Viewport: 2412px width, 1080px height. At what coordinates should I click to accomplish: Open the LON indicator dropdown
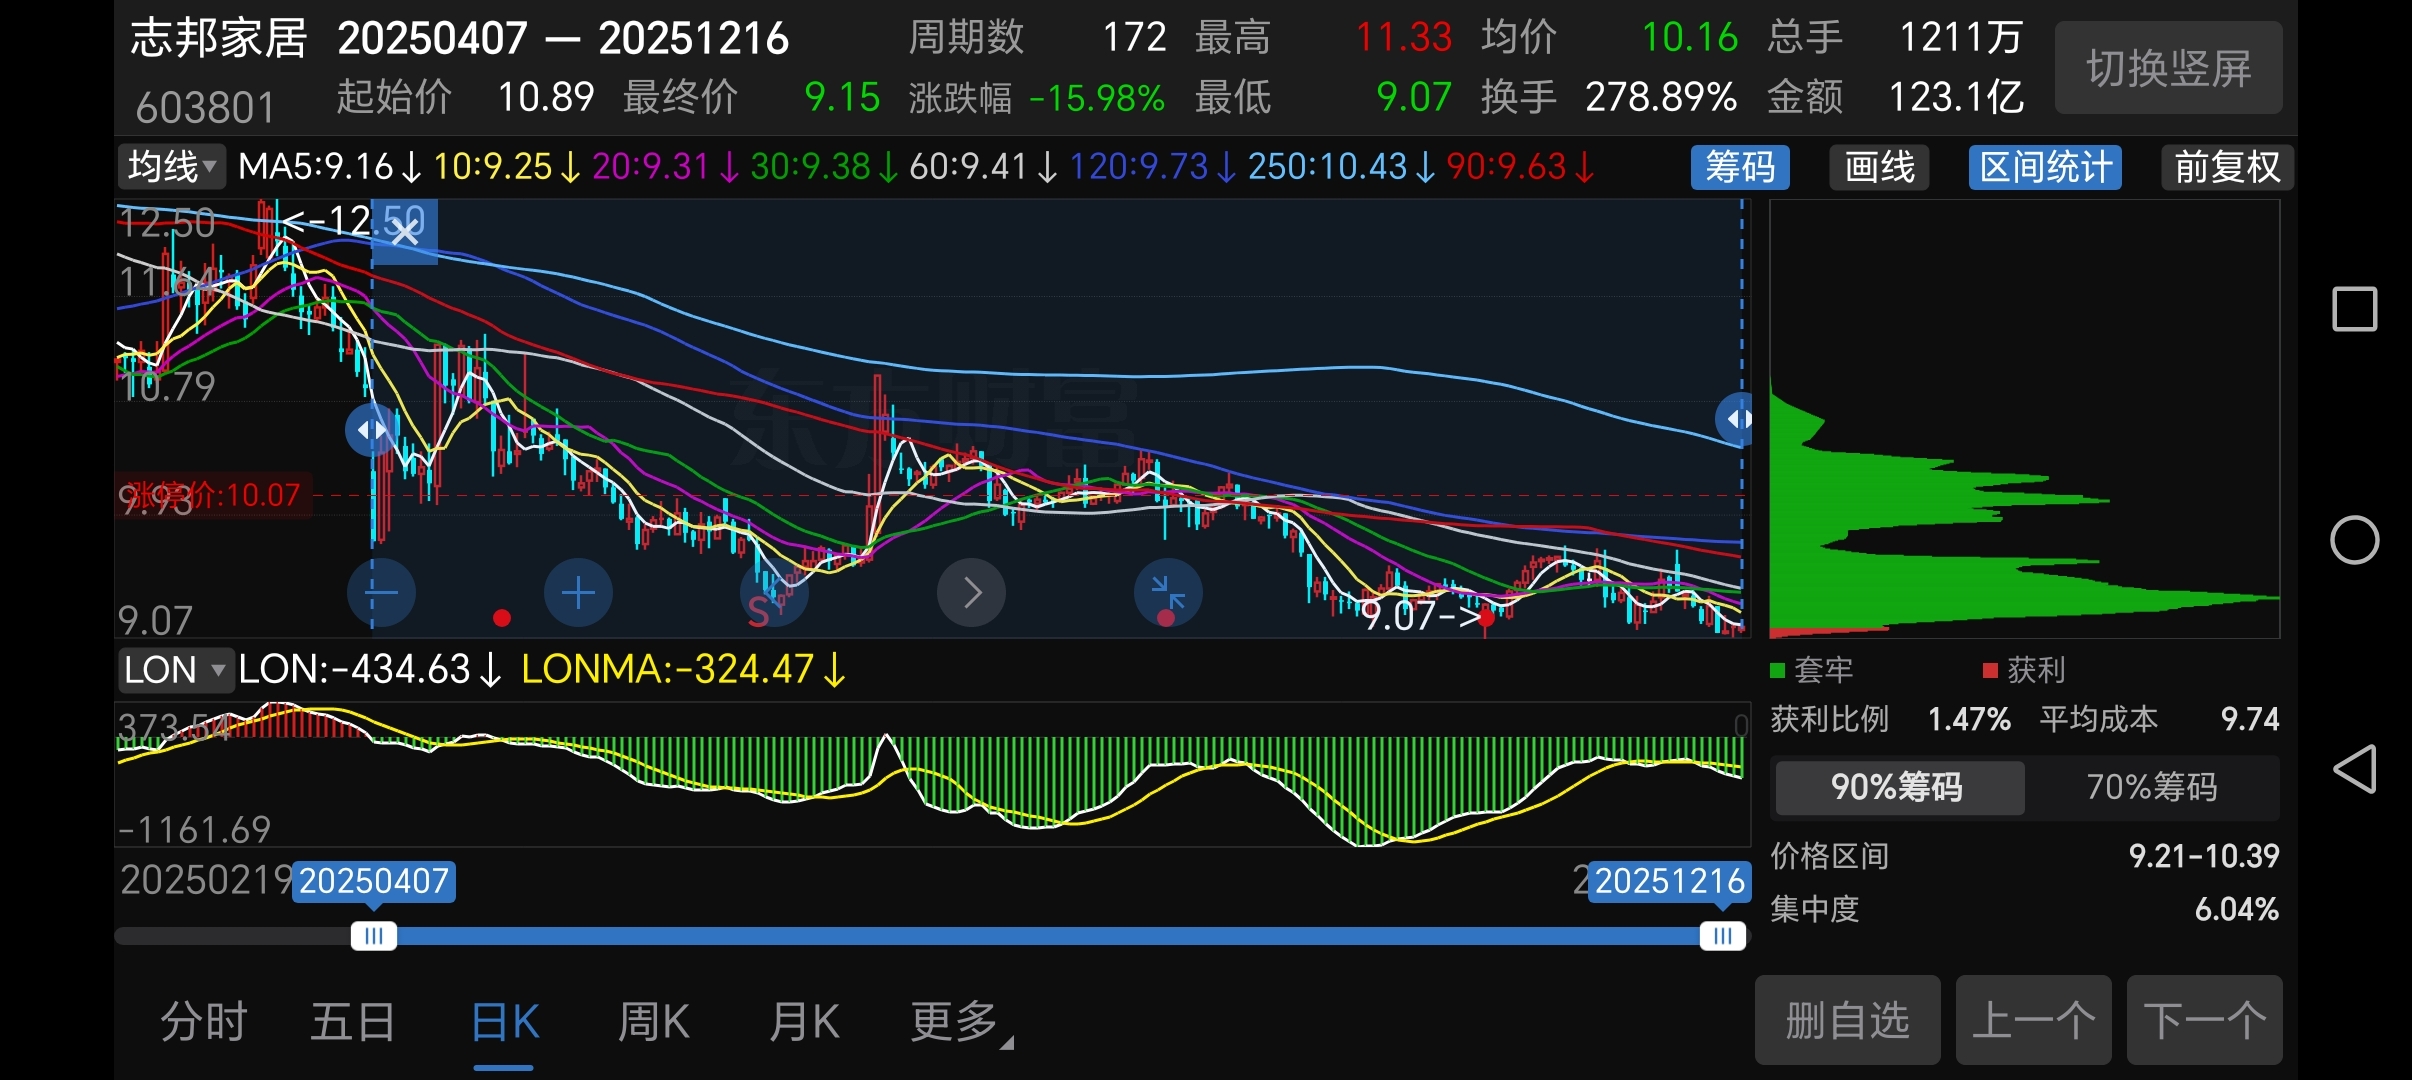(175, 669)
